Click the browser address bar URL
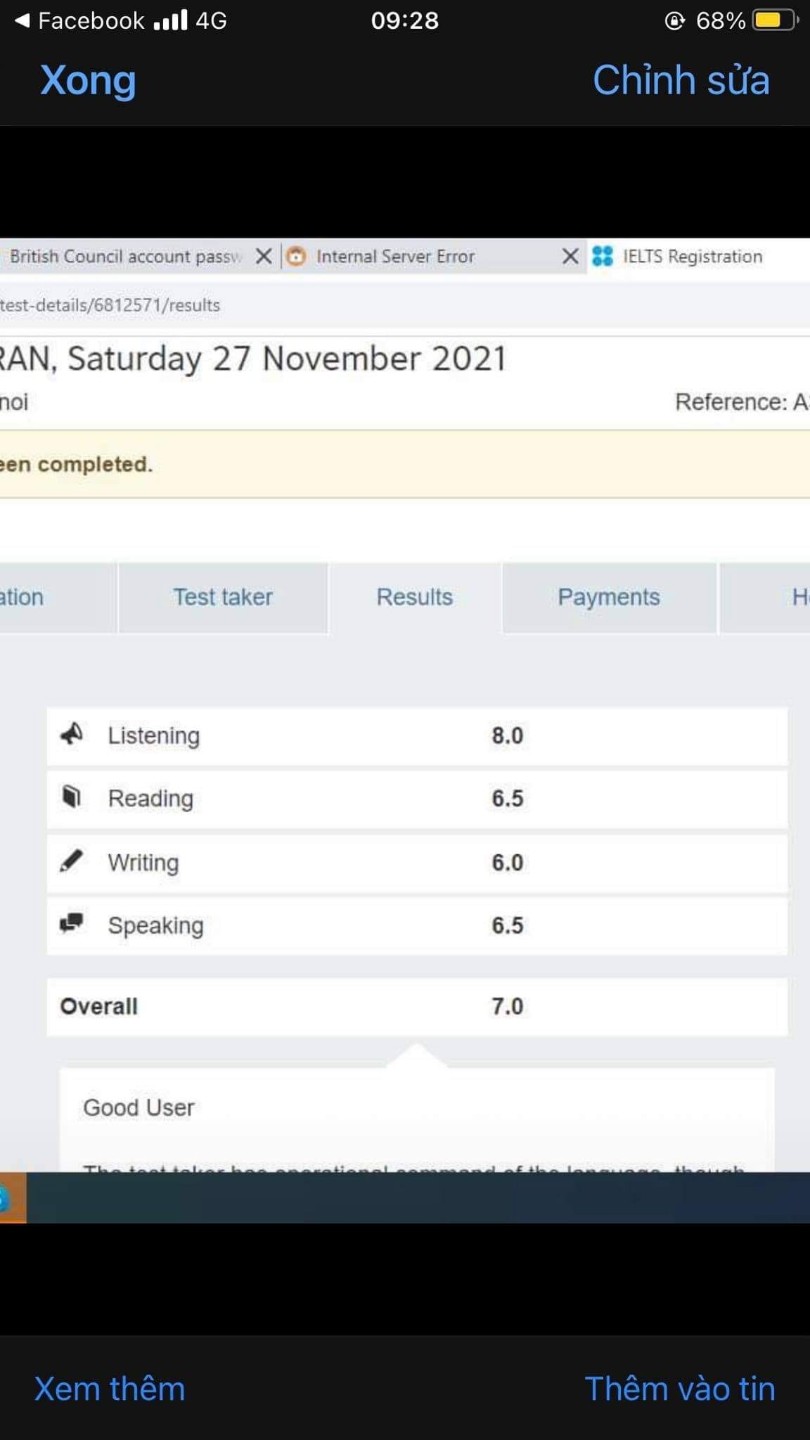810x1440 pixels. pos(110,305)
